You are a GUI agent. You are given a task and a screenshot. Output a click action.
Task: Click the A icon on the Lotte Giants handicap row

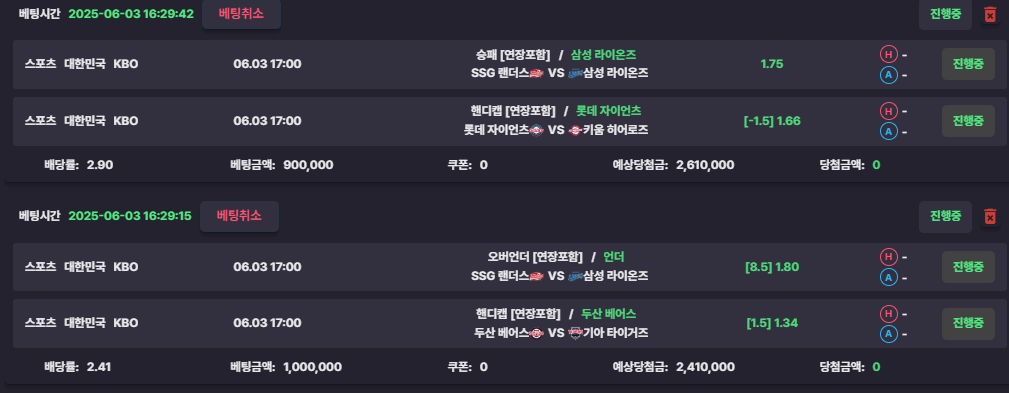click(x=888, y=132)
